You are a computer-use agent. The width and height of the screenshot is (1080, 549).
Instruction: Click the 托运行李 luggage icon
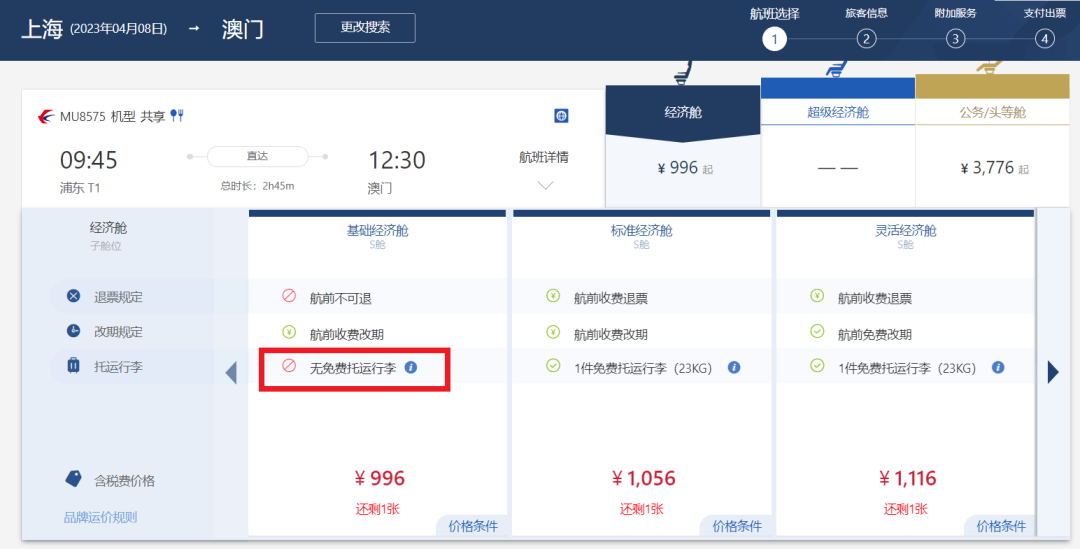click(74, 366)
